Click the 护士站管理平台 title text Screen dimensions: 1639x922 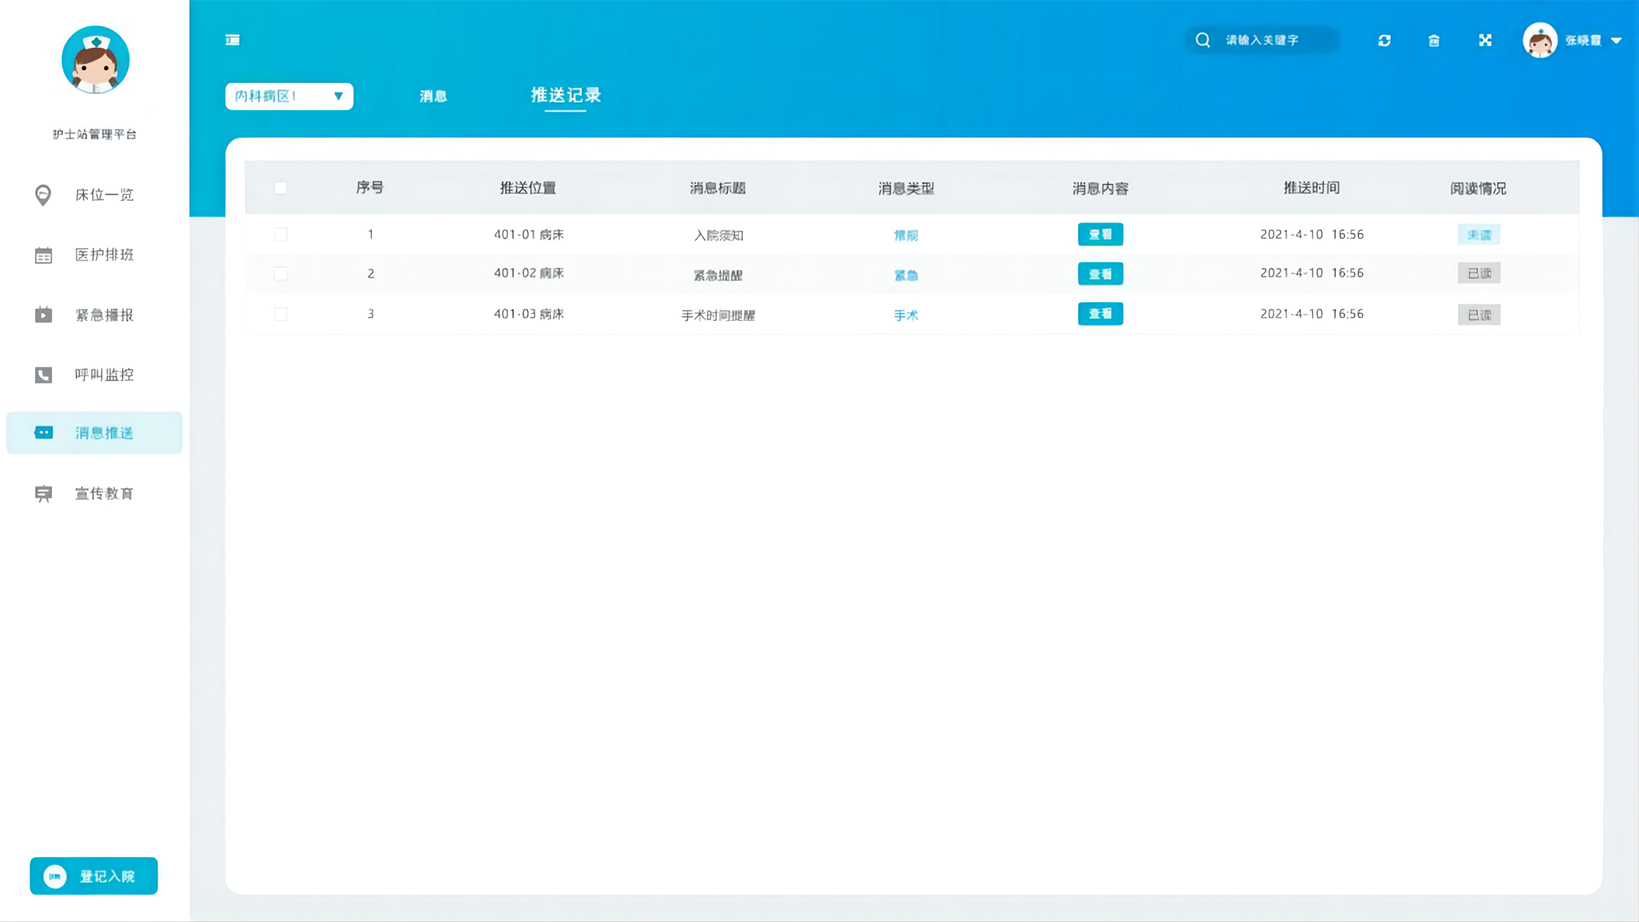[x=95, y=134]
